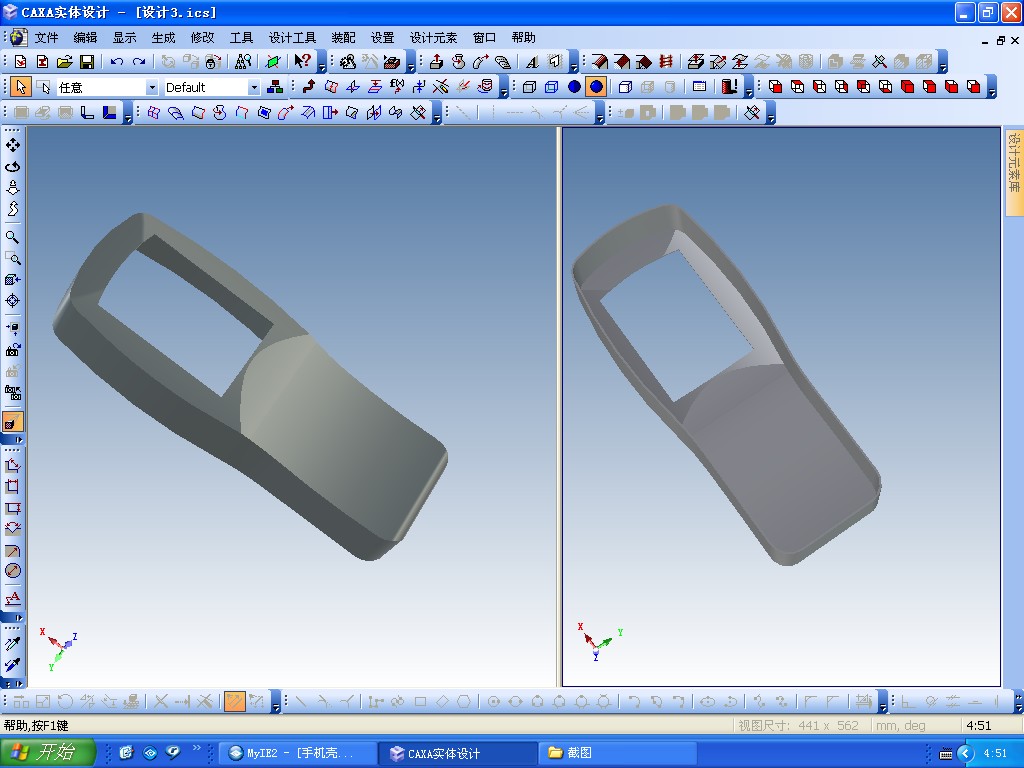1024x768 pixels.
Task: Click the f(x) parameter table icon
Action: [x=396, y=87]
